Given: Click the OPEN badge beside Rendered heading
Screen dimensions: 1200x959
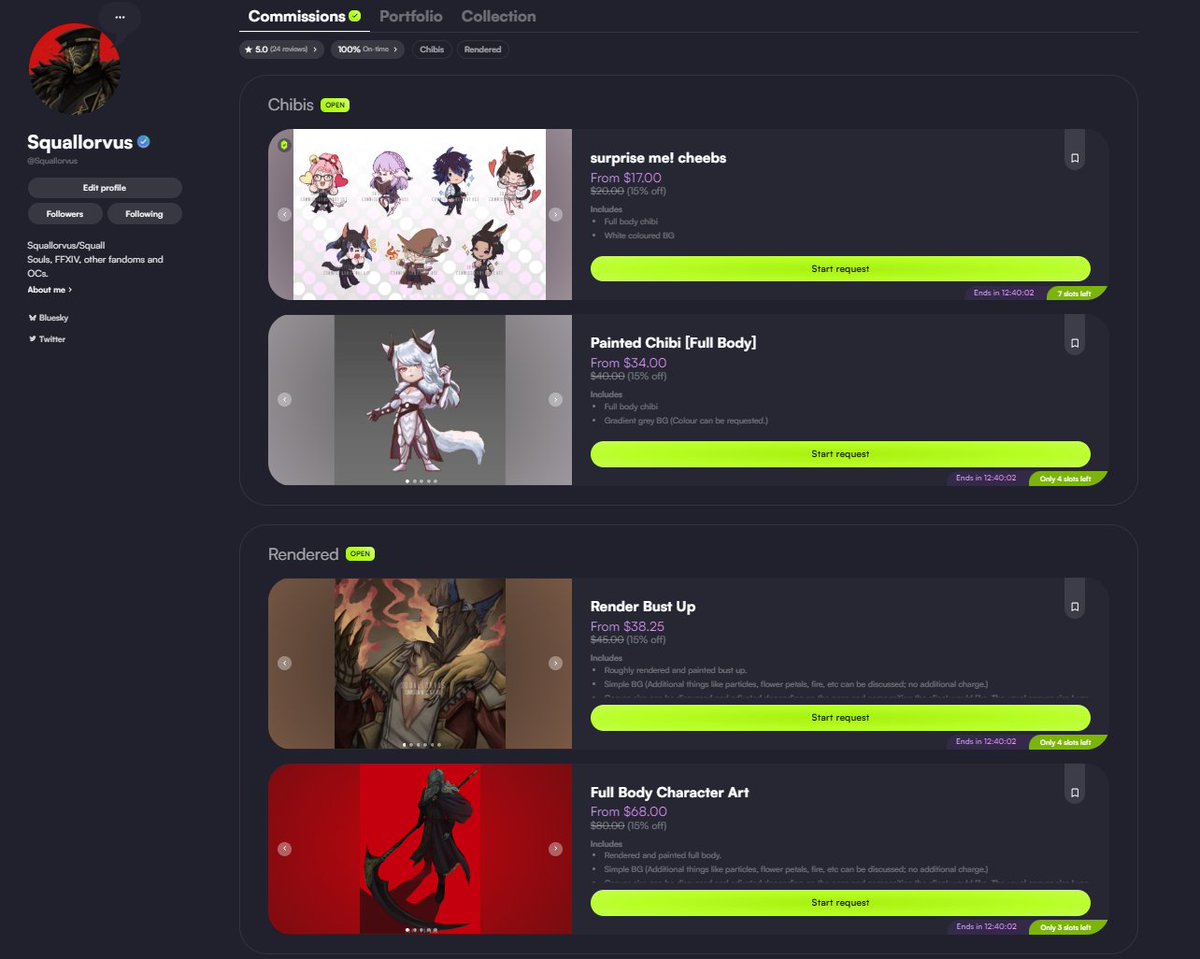Looking at the screenshot, I should [x=360, y=554].
